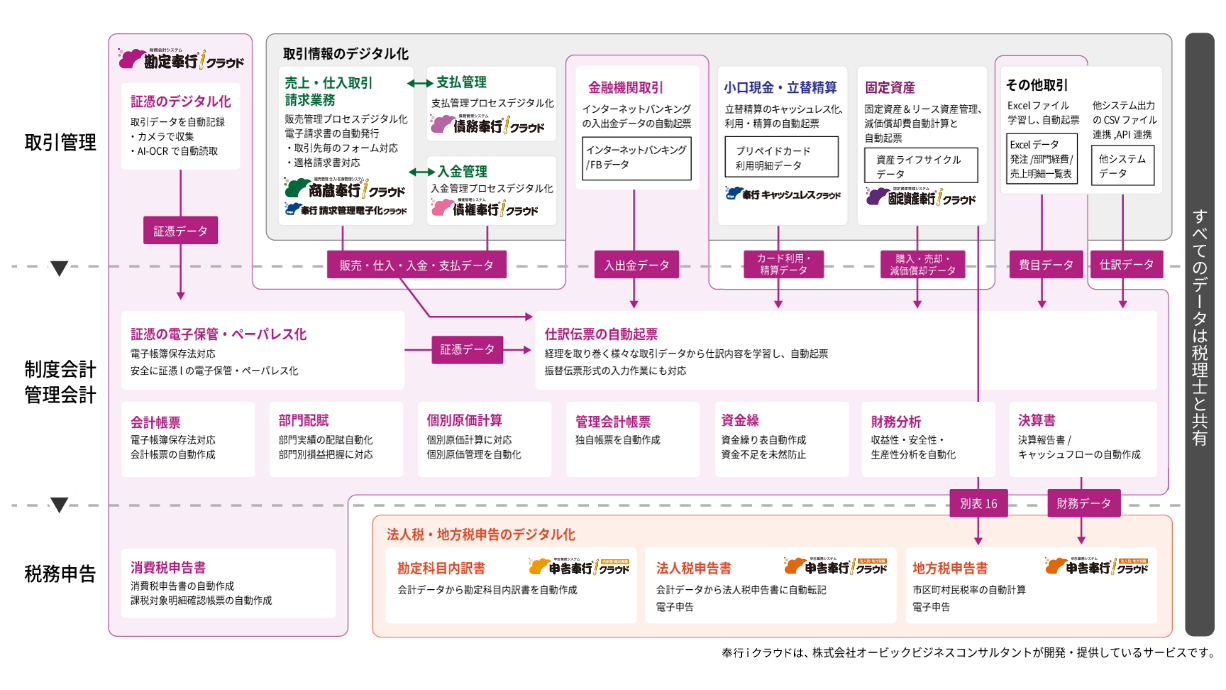This screenshot has height=690, width=1226.
Task: Open the 管理会計帳票 card
Action: (x=632, y=438)
